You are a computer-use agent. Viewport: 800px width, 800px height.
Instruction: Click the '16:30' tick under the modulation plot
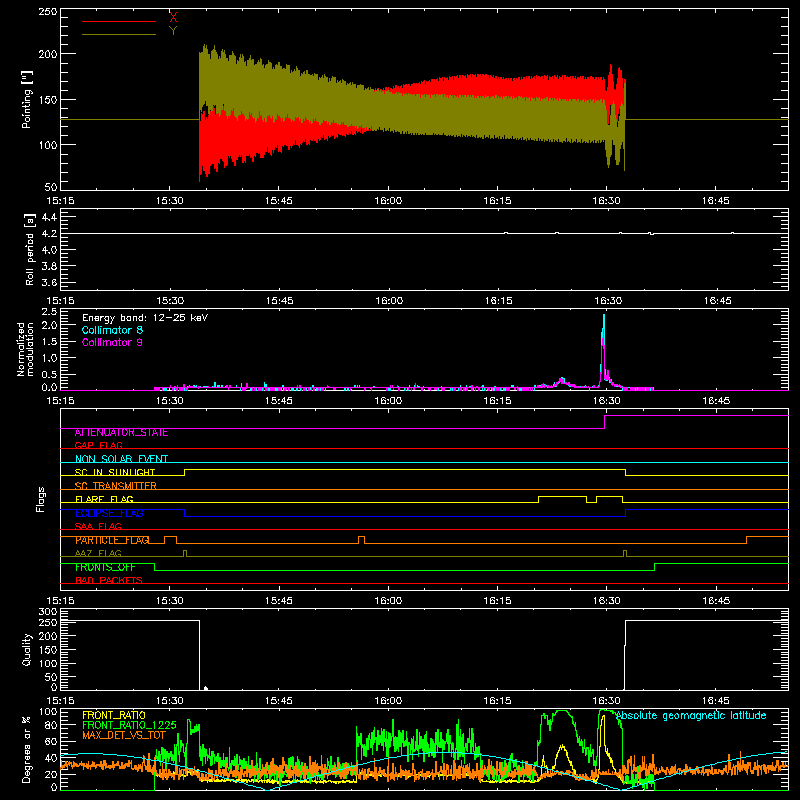(x=607, y=401)
